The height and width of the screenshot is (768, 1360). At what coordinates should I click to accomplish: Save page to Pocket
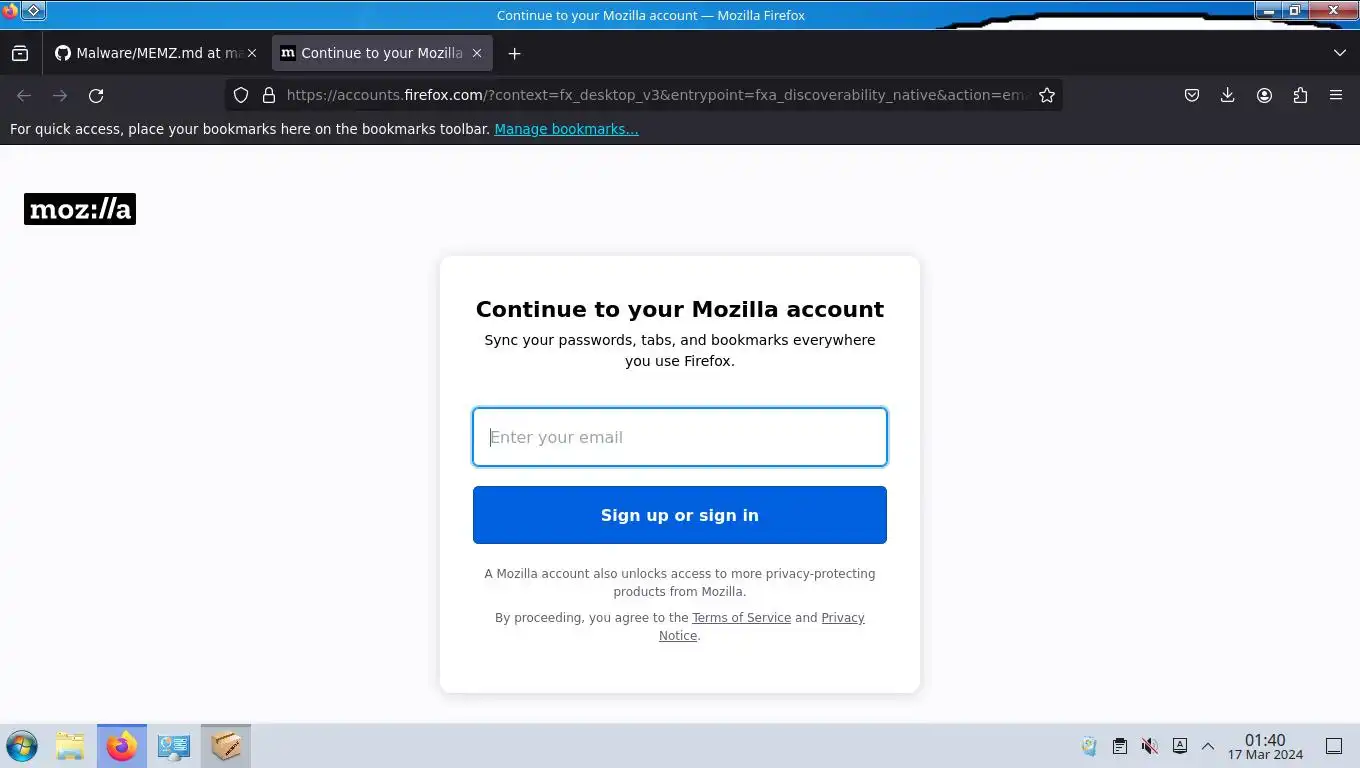tap(1192, 95)
